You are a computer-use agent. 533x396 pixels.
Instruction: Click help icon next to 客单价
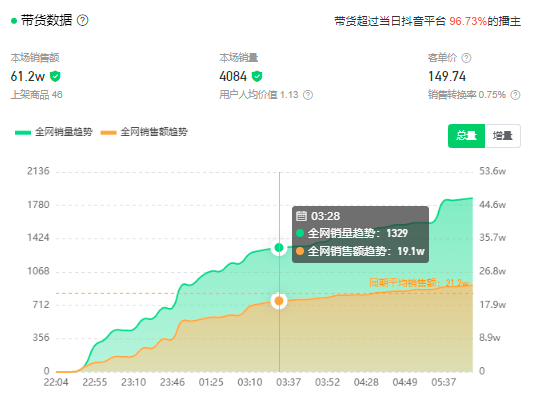coord(466,58)
